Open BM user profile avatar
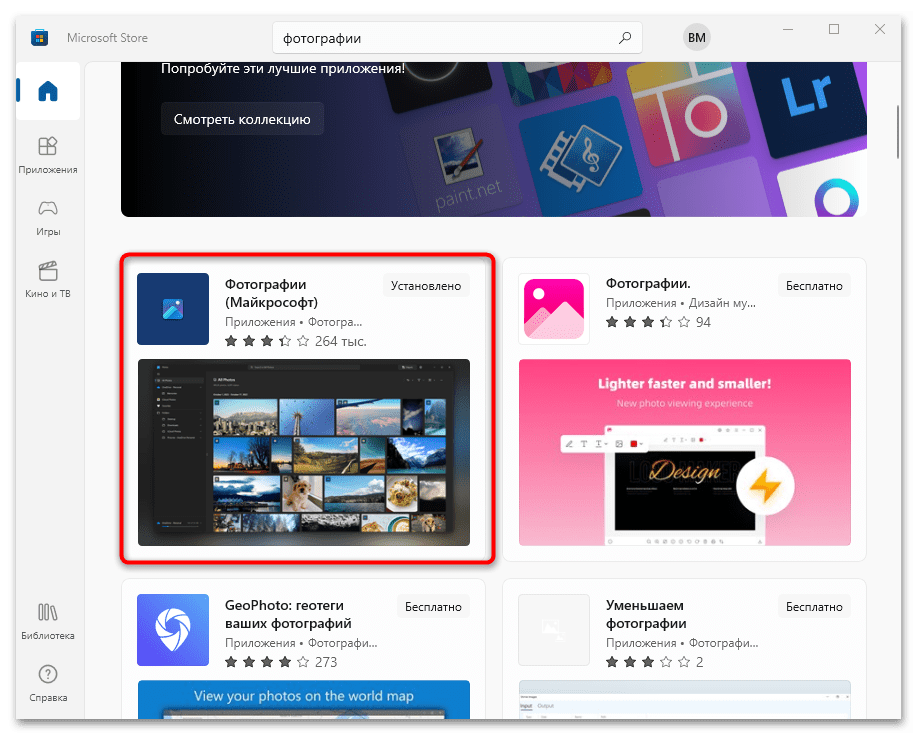The width and height of the screenshot is (917, 735). [x=697, y=37]
